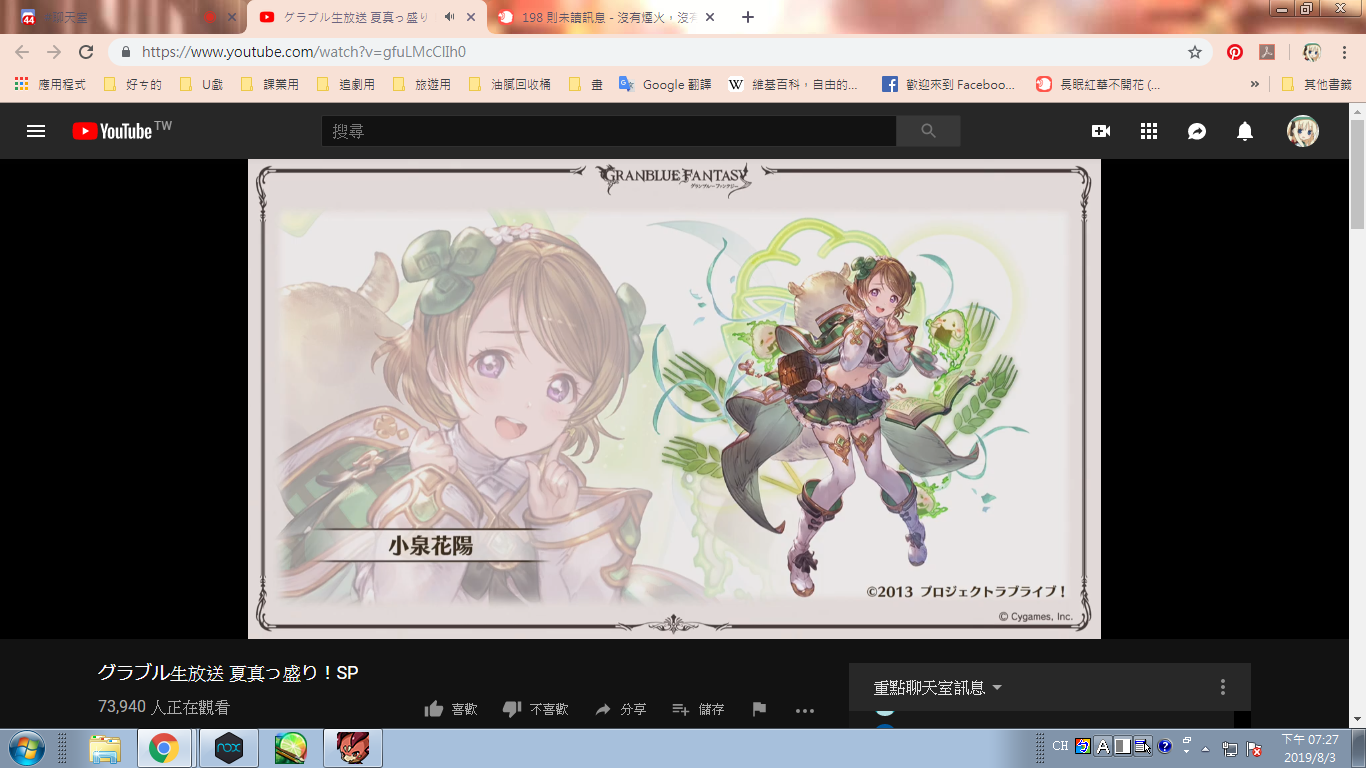Report the video with the flag icon
Image resolution: width=1366 pixels, height=768 pixels.
759,709
